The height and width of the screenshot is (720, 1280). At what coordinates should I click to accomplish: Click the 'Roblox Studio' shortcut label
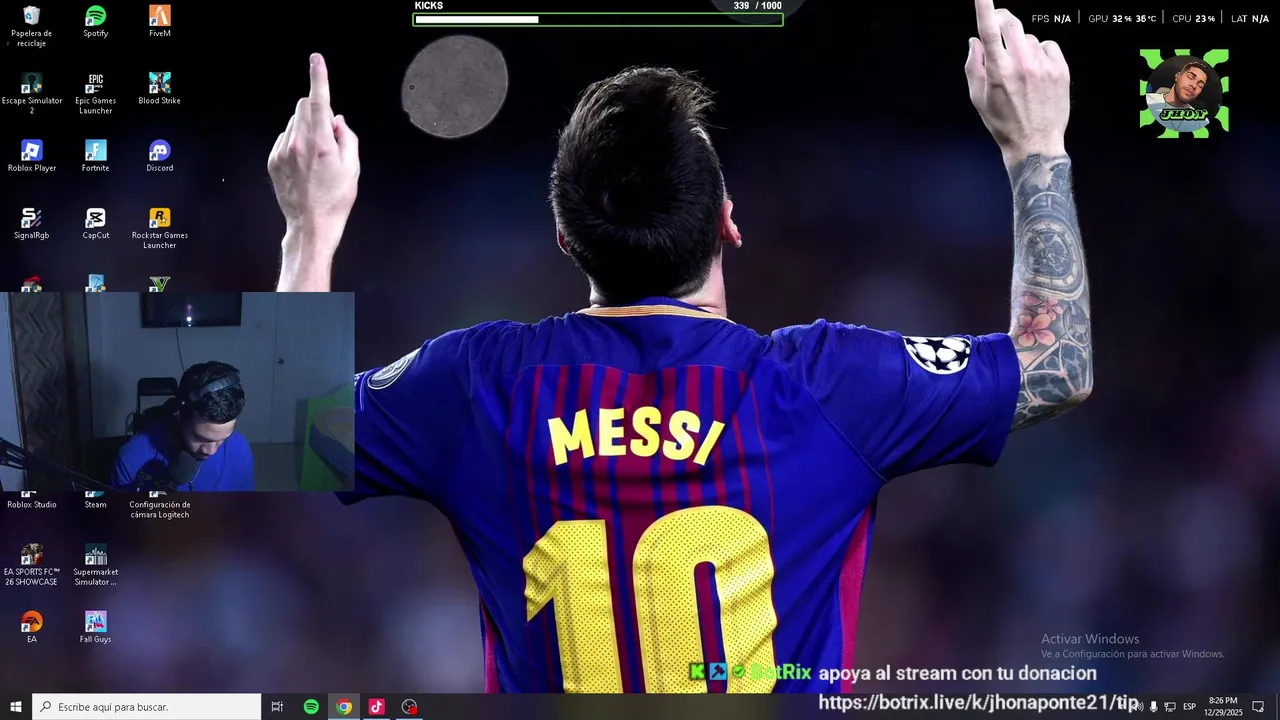32,505
